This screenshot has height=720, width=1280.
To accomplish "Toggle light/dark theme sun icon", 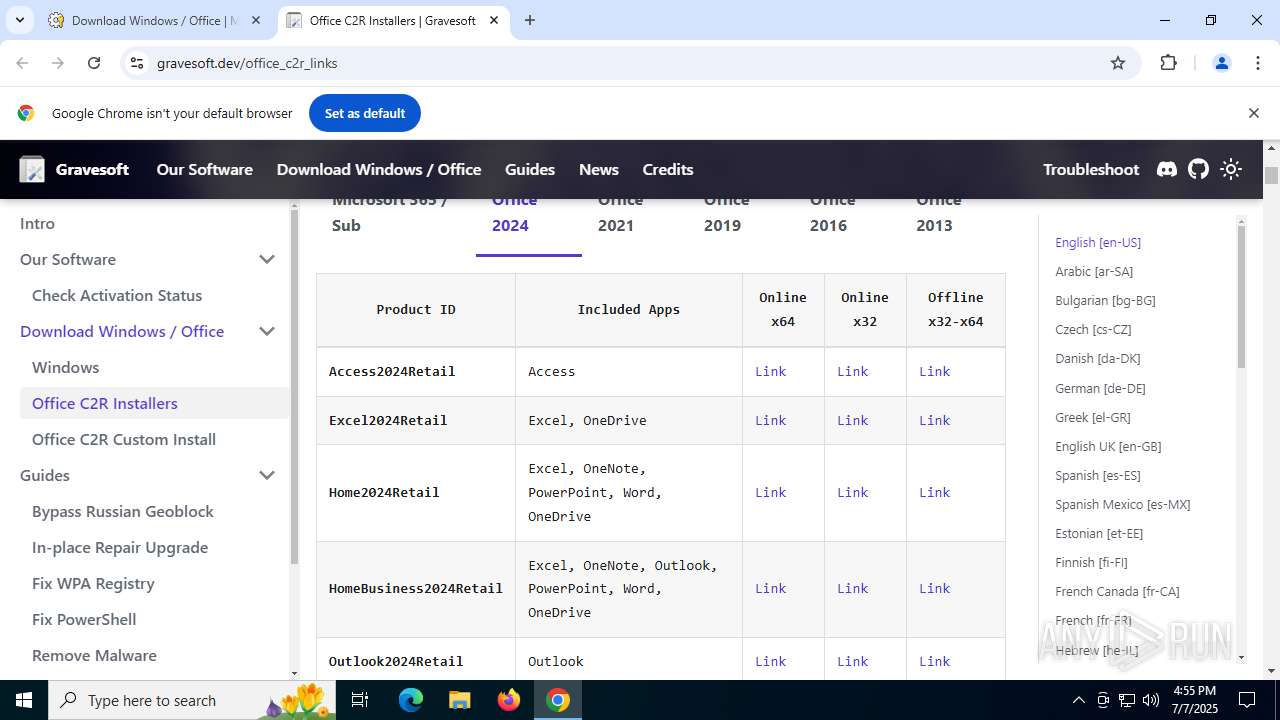I will coord(1231,169).
